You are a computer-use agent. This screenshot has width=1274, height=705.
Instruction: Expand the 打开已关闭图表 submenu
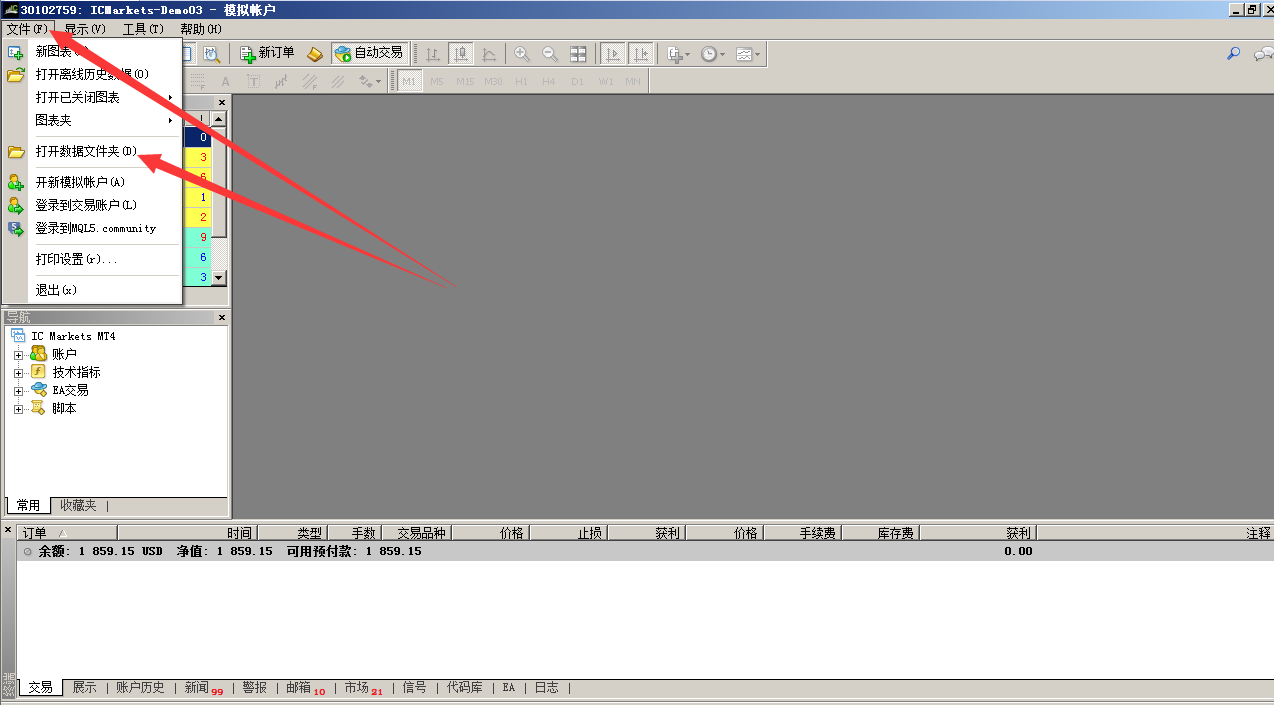click(92, 97)
